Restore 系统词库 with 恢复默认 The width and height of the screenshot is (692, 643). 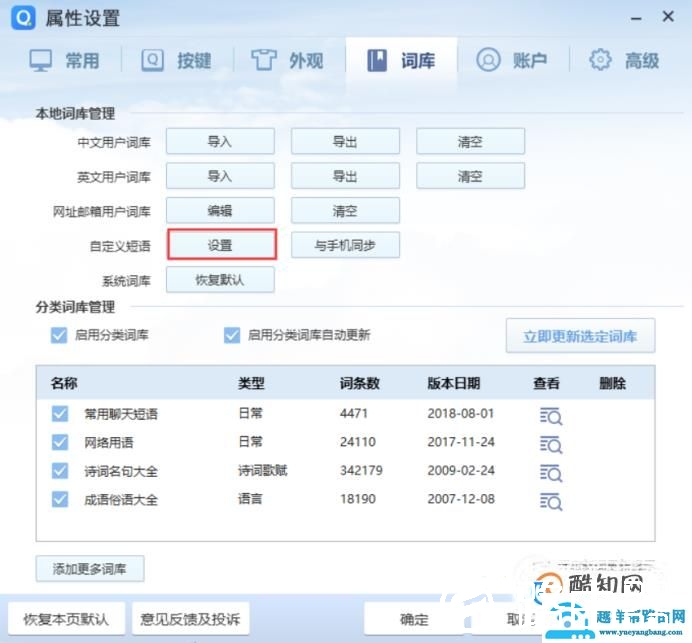[220, 279]
